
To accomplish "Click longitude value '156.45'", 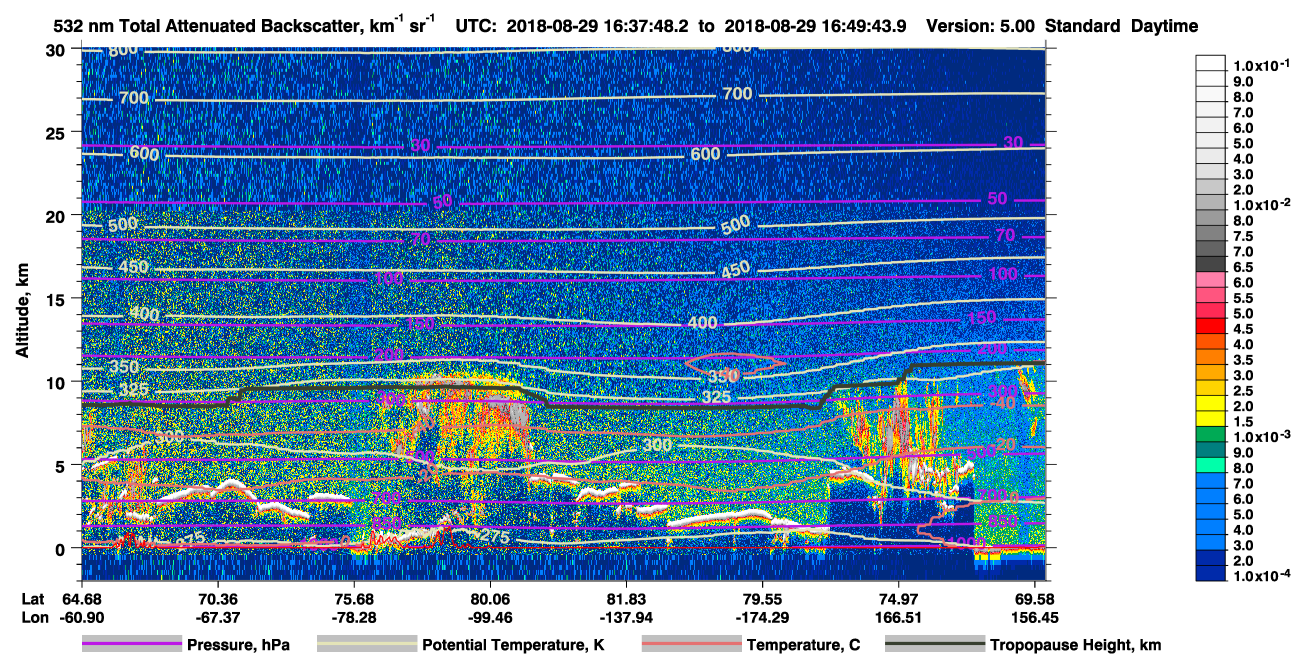I will click(x=1034, y=617).
